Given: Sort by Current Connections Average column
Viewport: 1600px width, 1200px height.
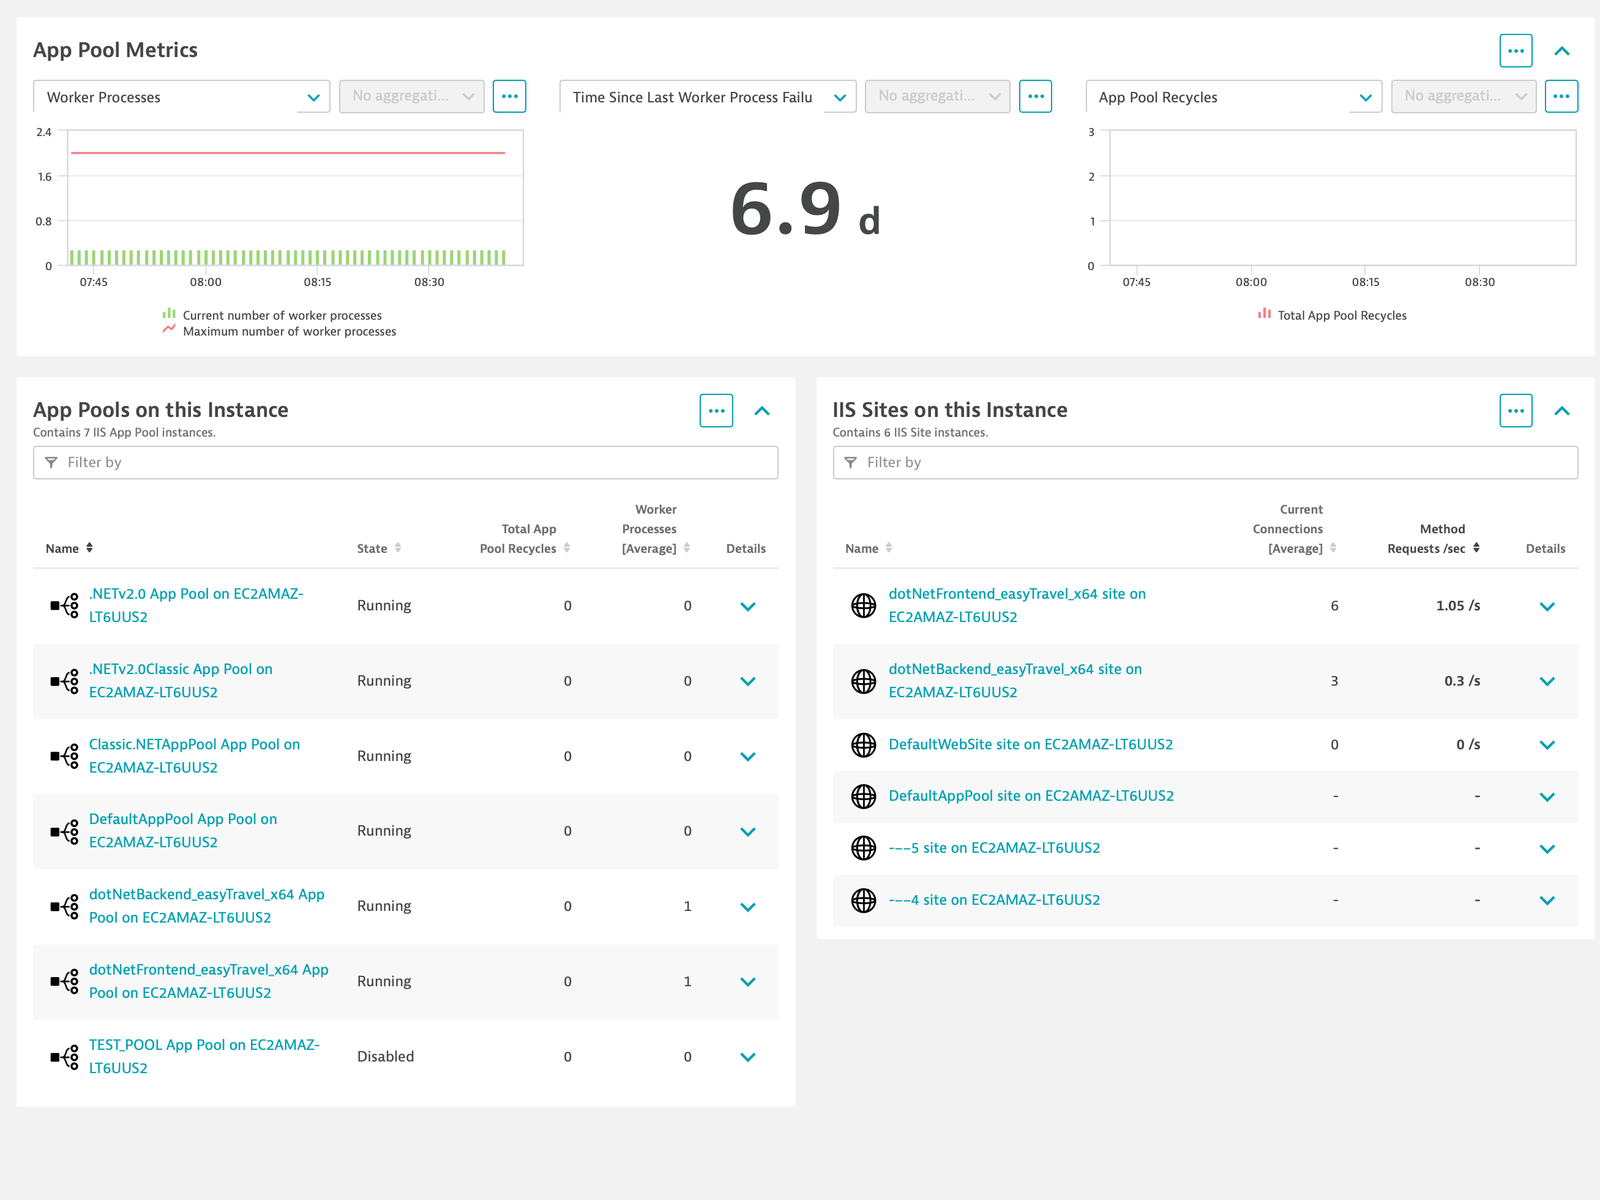Looking at the screenshot, I should (x=1294, y=529).
